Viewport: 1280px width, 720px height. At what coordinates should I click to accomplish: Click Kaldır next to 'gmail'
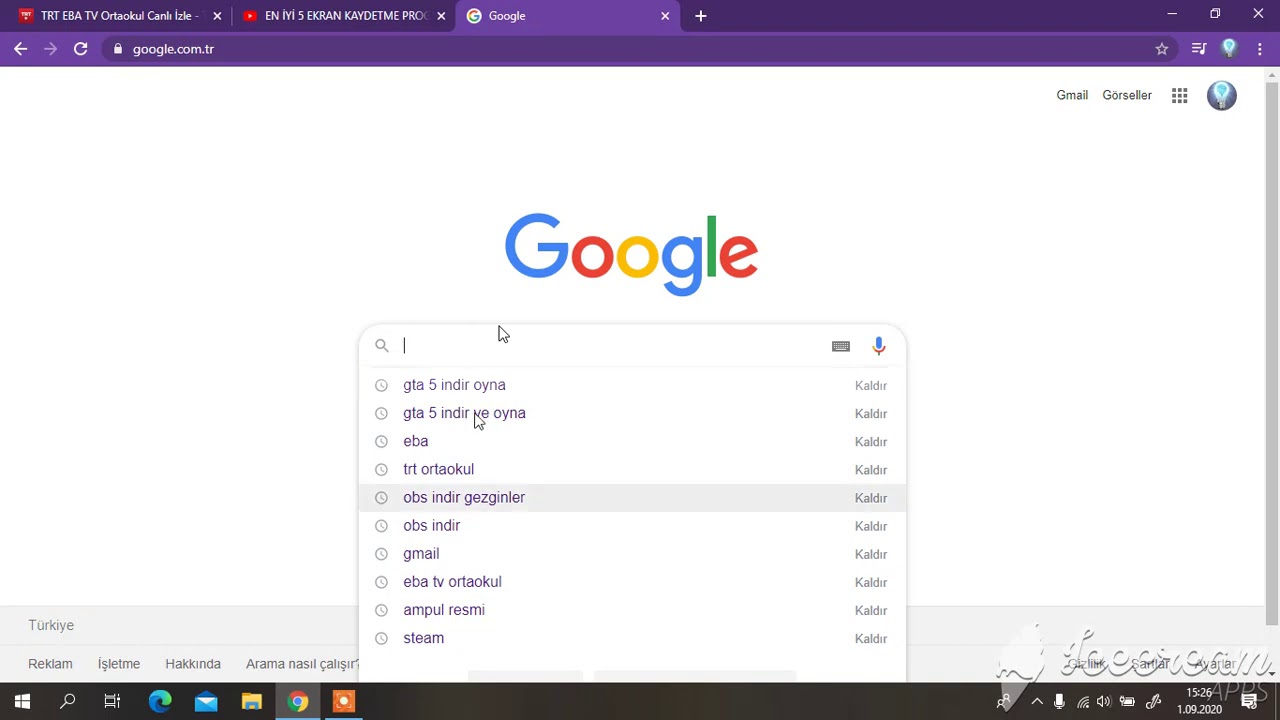871,554
